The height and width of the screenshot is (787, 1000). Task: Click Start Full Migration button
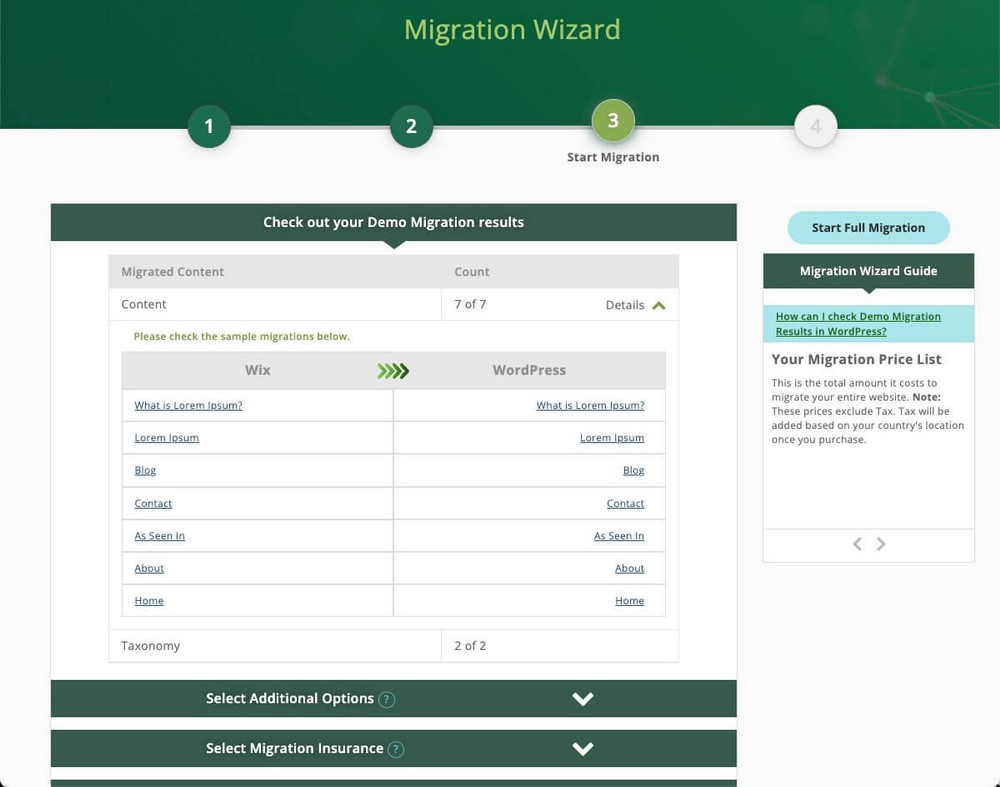[x=869, y=228]
